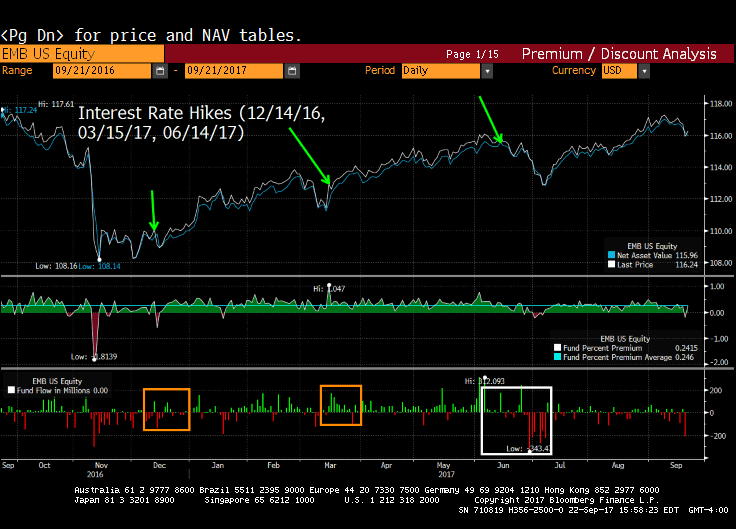Open the end date calendar picker

pos(290,72)
